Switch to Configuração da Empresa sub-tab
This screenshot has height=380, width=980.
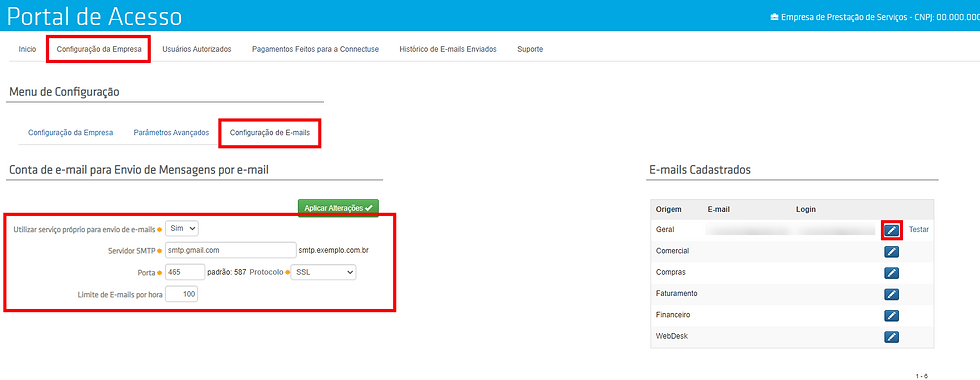(x=71, y=133)
